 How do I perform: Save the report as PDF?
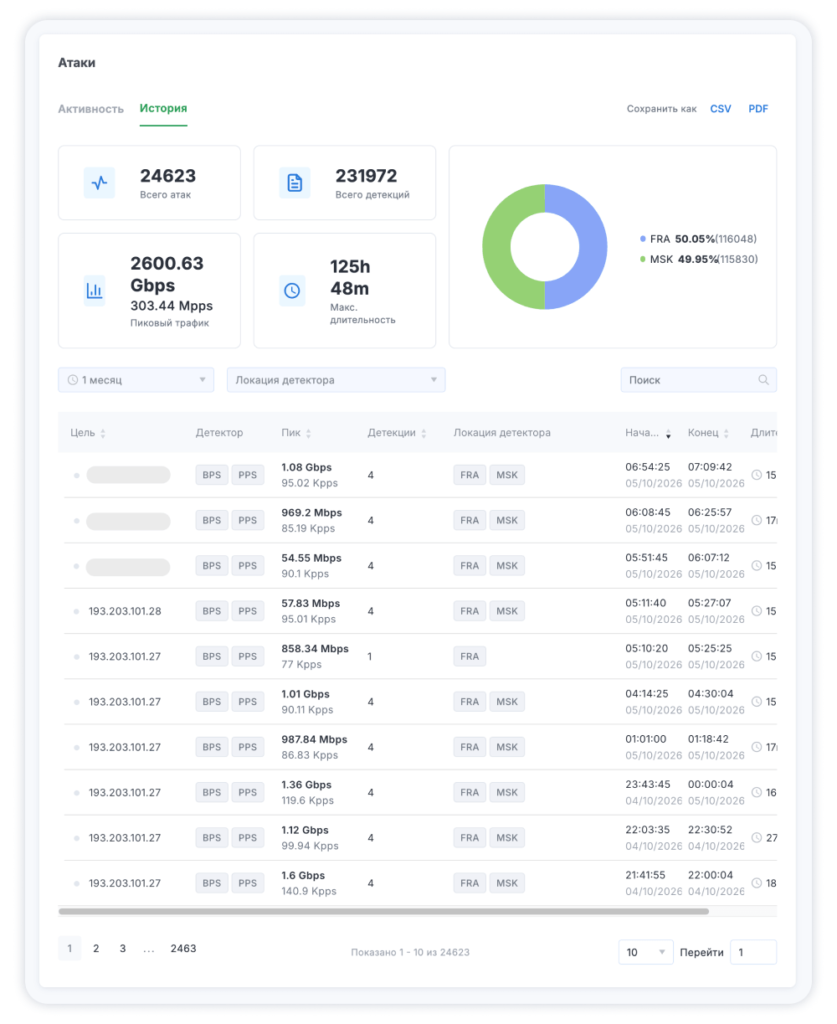758,109
